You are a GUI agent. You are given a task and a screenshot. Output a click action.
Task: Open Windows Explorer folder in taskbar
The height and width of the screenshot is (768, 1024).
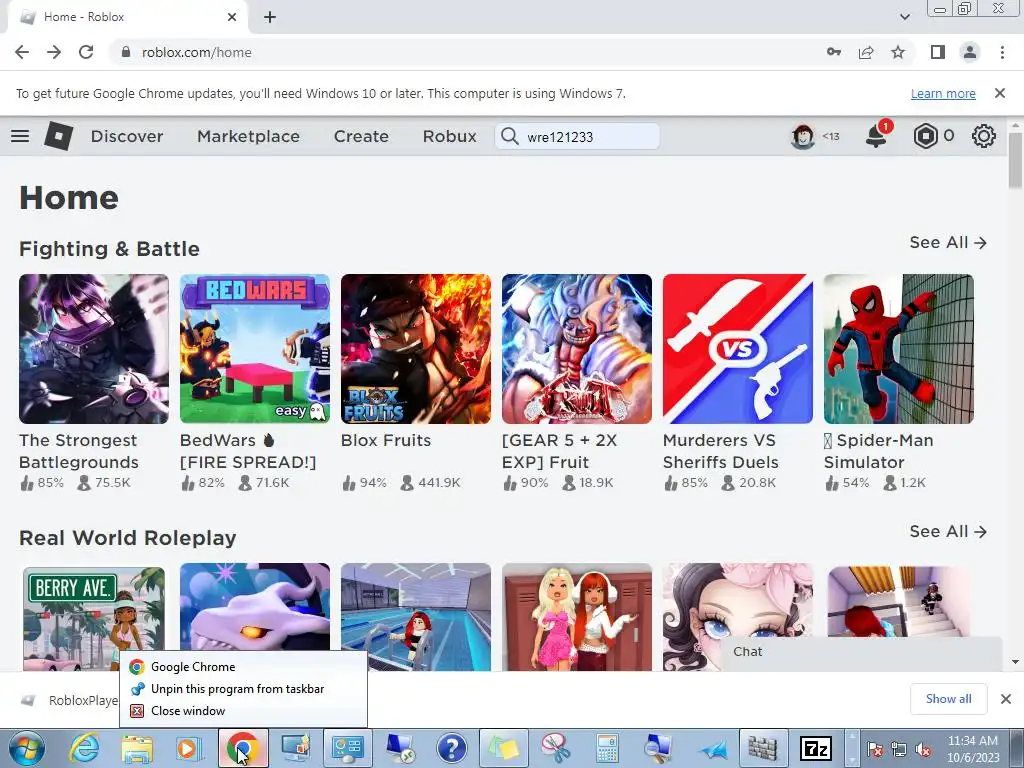pos(136,748)
